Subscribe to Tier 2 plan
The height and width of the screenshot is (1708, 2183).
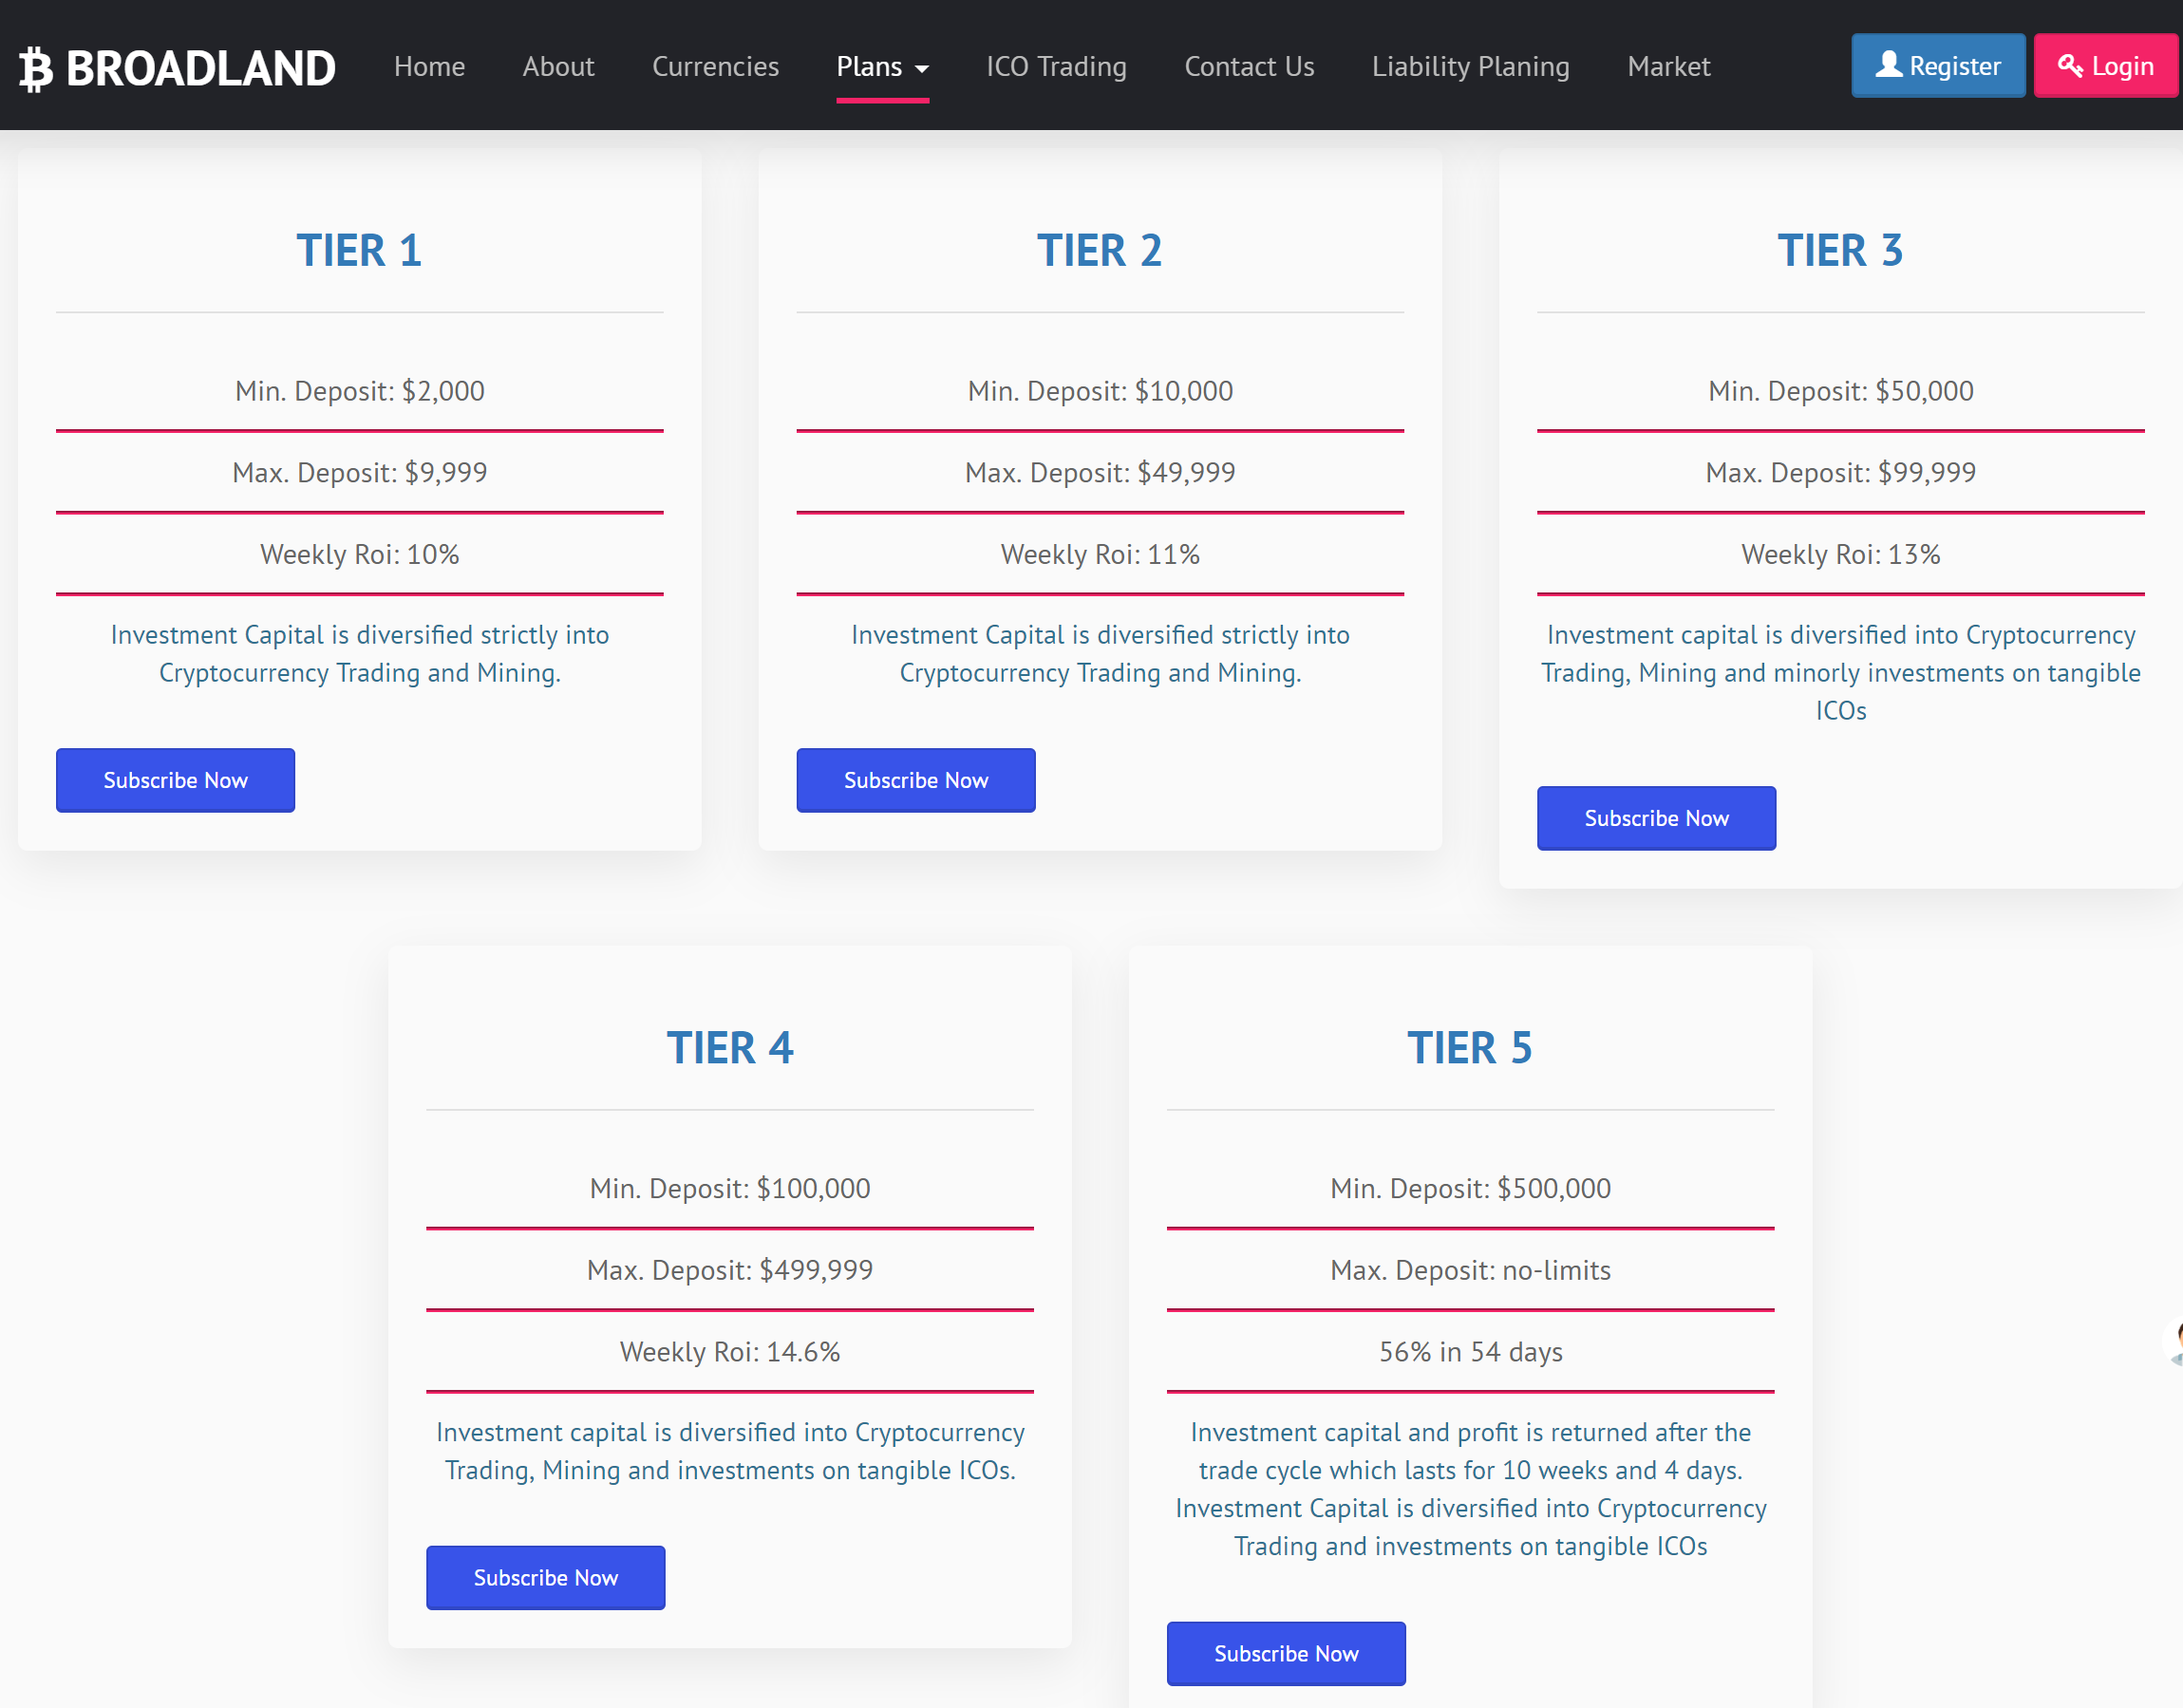914,779
